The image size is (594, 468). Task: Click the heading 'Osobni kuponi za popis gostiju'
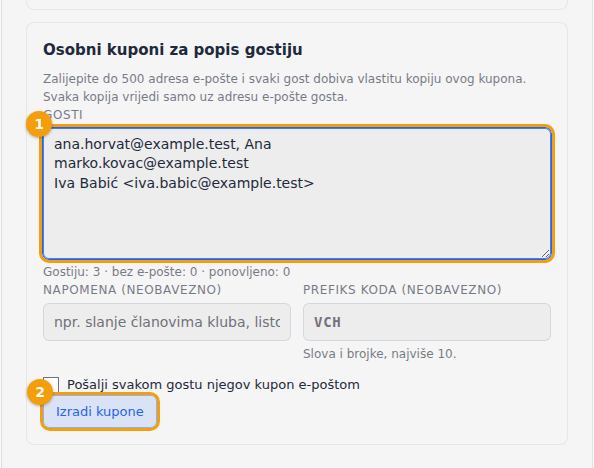173,50
